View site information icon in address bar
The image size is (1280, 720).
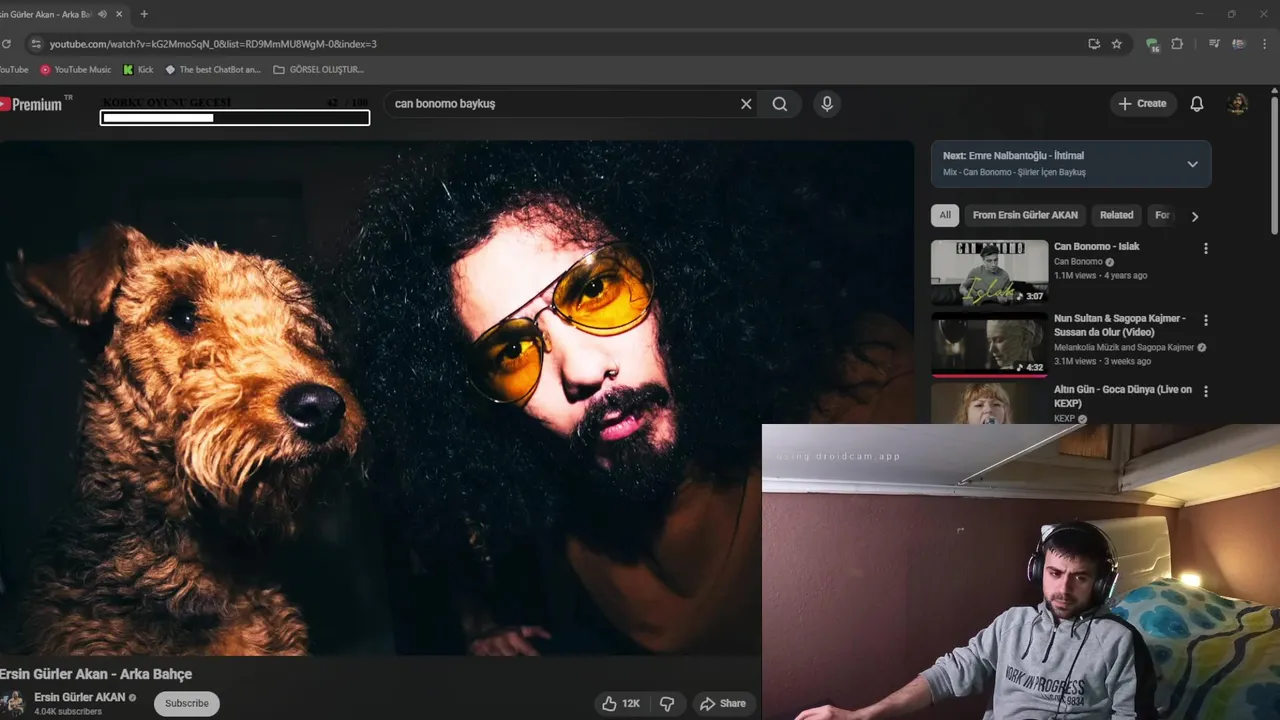click(36, 44)
